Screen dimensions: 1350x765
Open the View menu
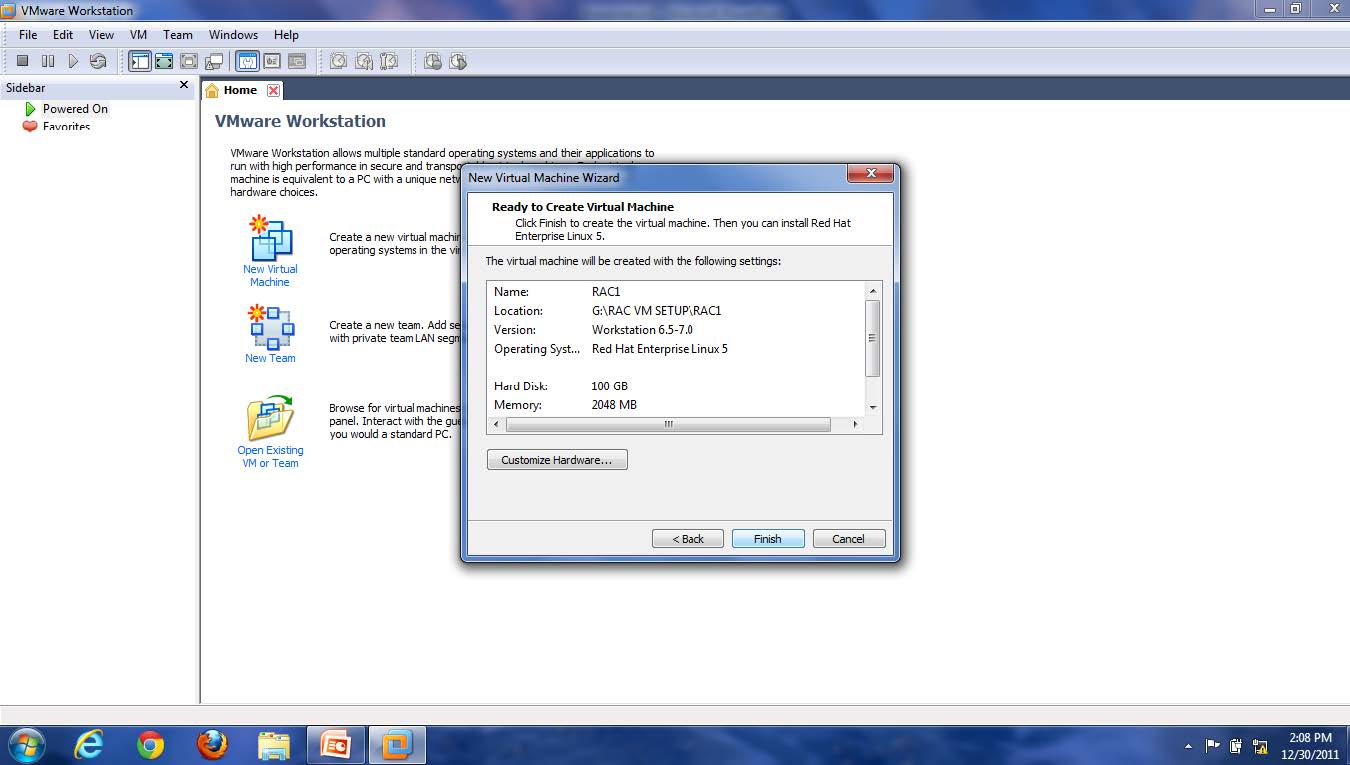[x=101, y=34]
